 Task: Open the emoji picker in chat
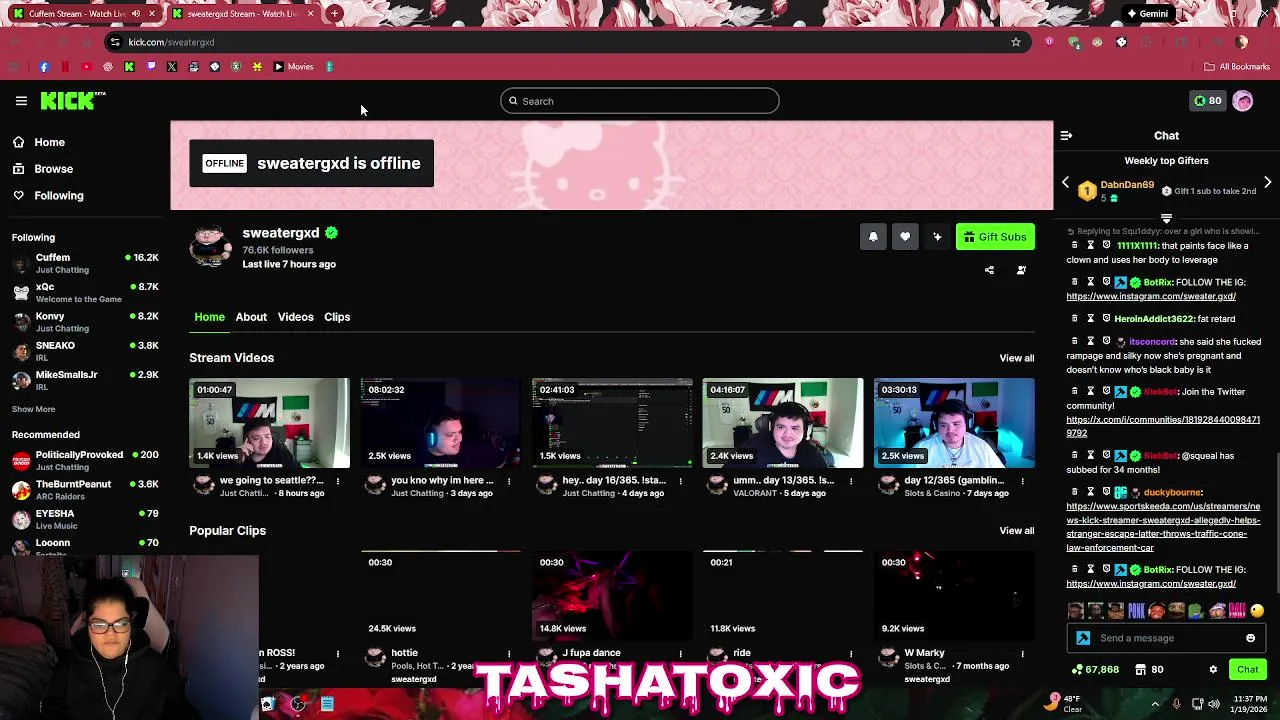coord(1250,638)
